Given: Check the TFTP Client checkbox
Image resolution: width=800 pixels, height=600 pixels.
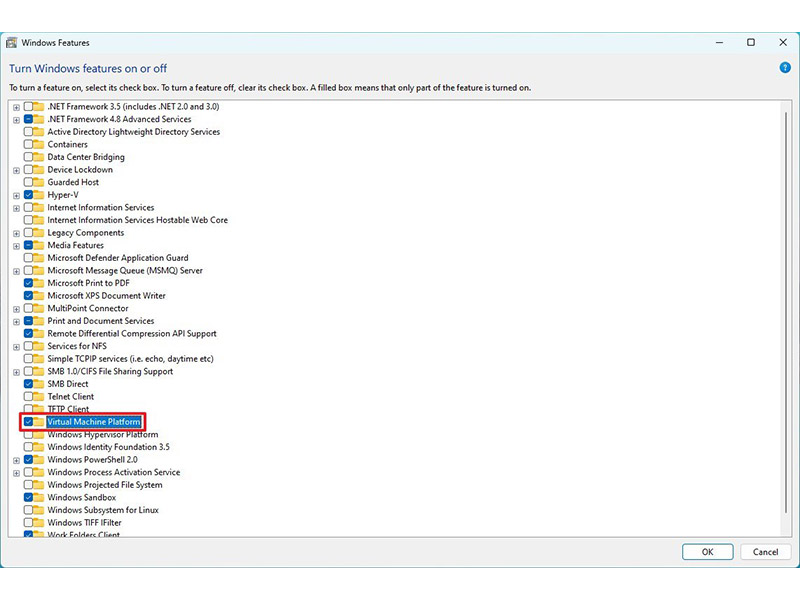Looking at the screenshot, I should tap(28, 409).
